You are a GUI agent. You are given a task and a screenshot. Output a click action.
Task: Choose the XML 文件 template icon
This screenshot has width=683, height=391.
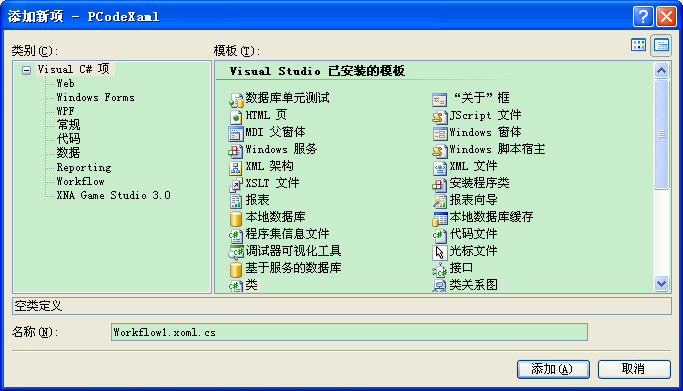(440, 168)
